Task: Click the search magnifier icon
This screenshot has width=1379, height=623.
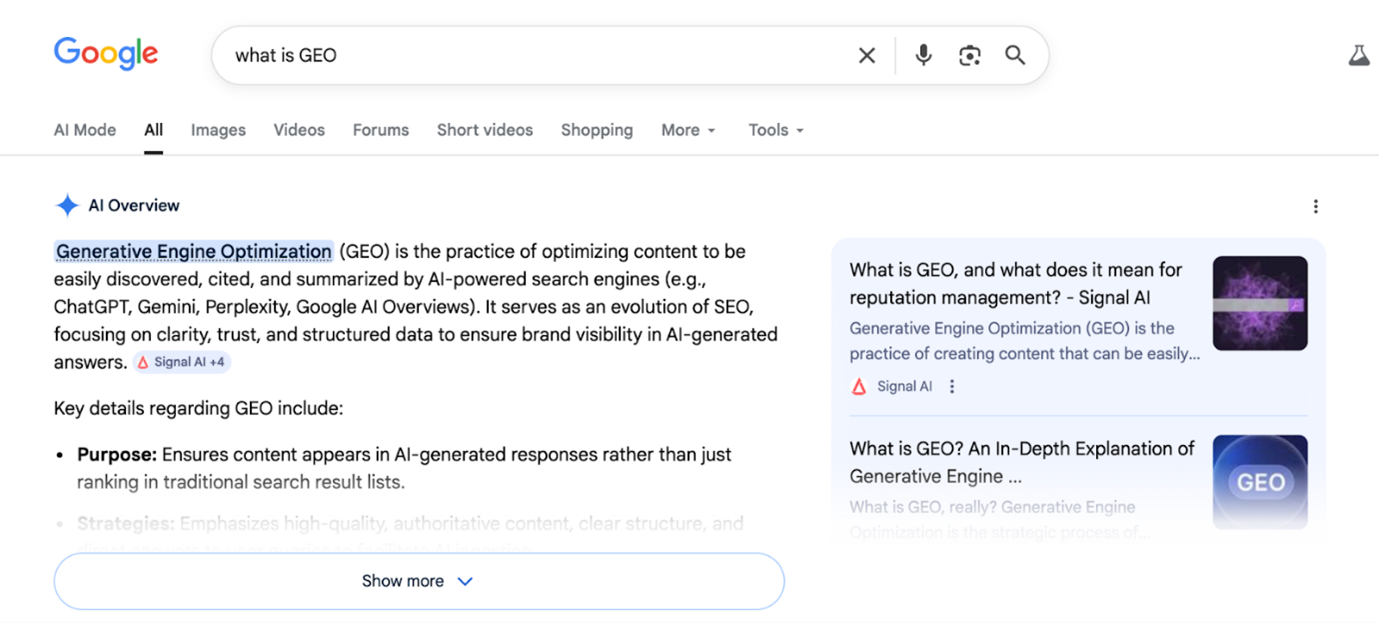Action: tap(1015, 55)
